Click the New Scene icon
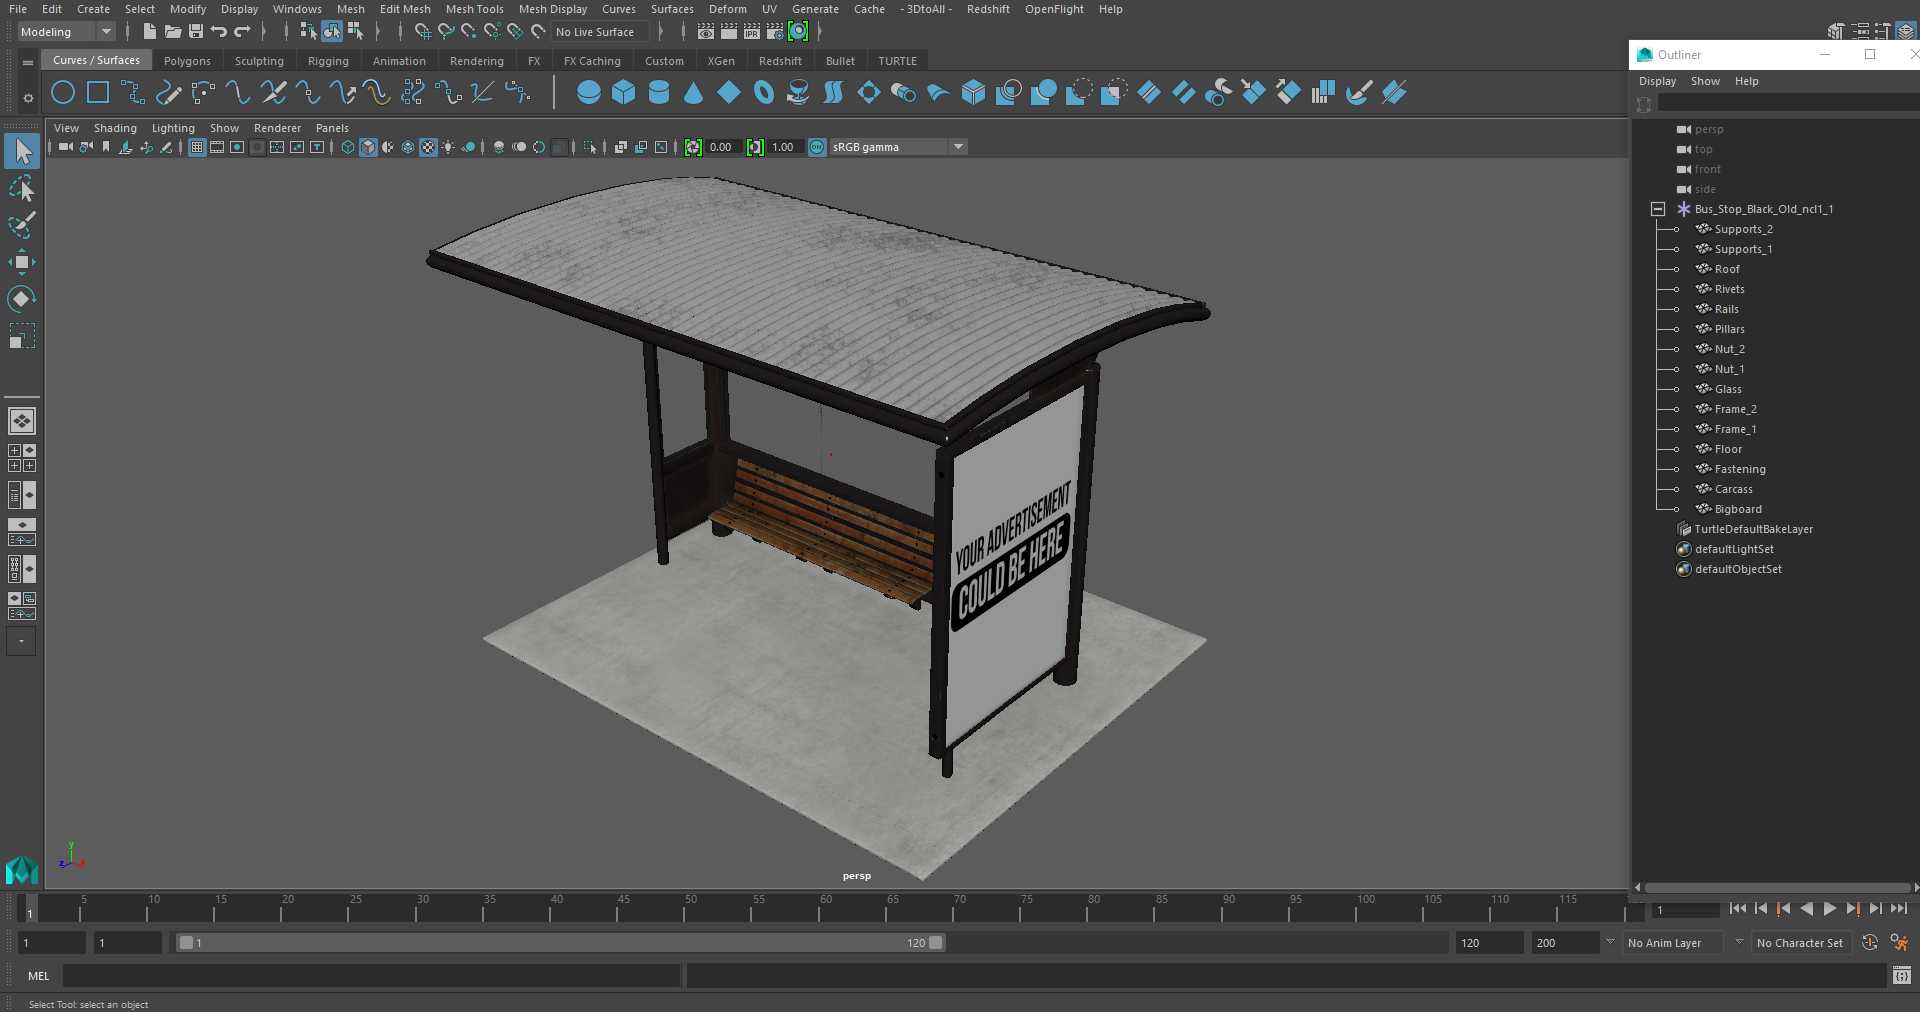The image size is (1920, 1012). (149, 32)
